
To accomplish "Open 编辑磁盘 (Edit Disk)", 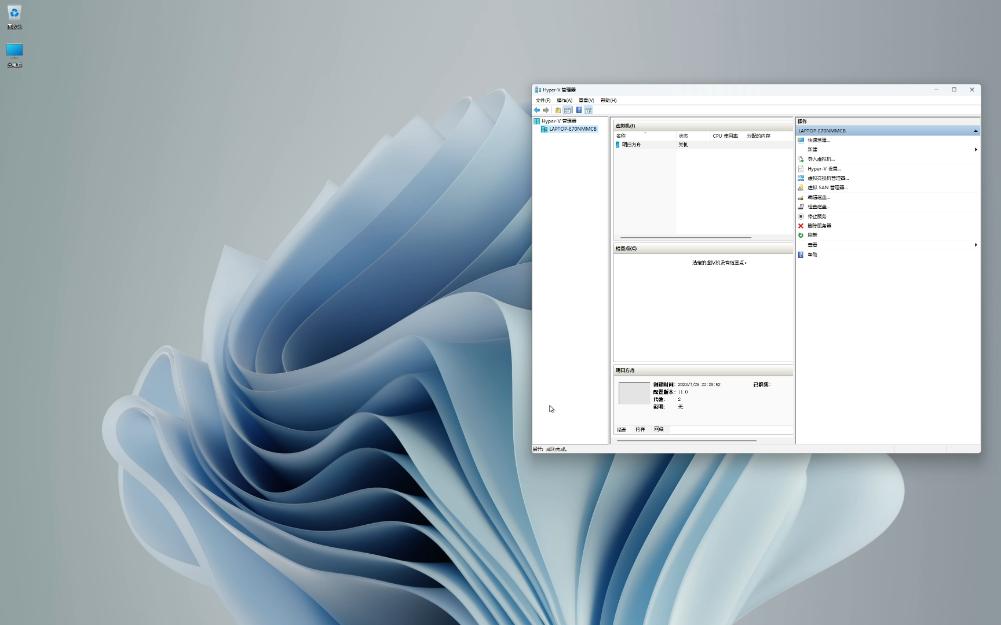I will coord(820,197).
